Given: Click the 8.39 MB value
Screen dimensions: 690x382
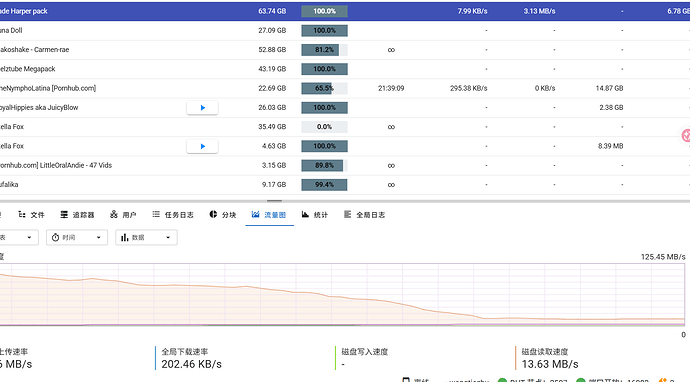Looking at the screenshot, I should point(610,146).
